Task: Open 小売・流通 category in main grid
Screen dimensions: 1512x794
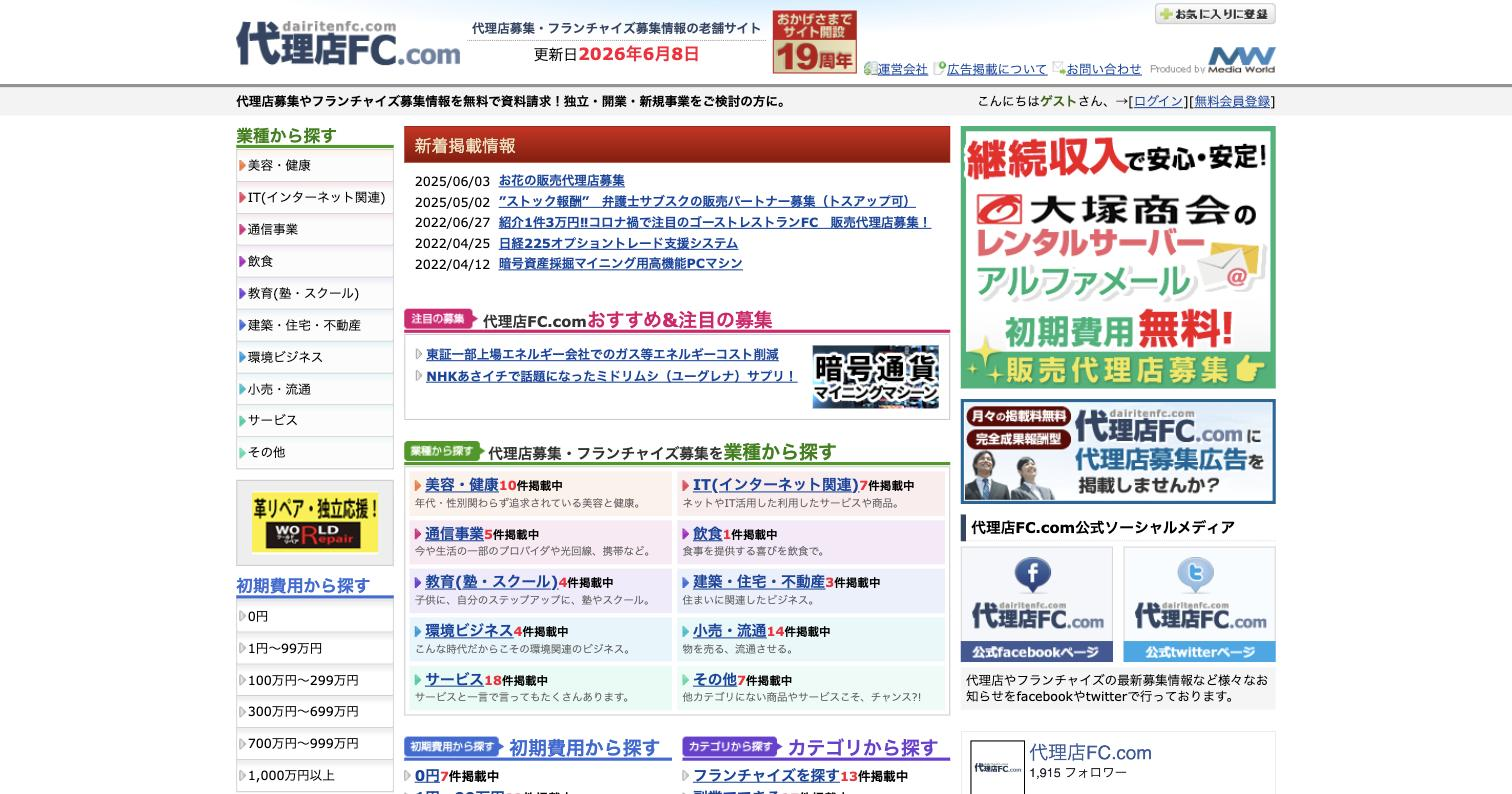Action: click(730, 631)
